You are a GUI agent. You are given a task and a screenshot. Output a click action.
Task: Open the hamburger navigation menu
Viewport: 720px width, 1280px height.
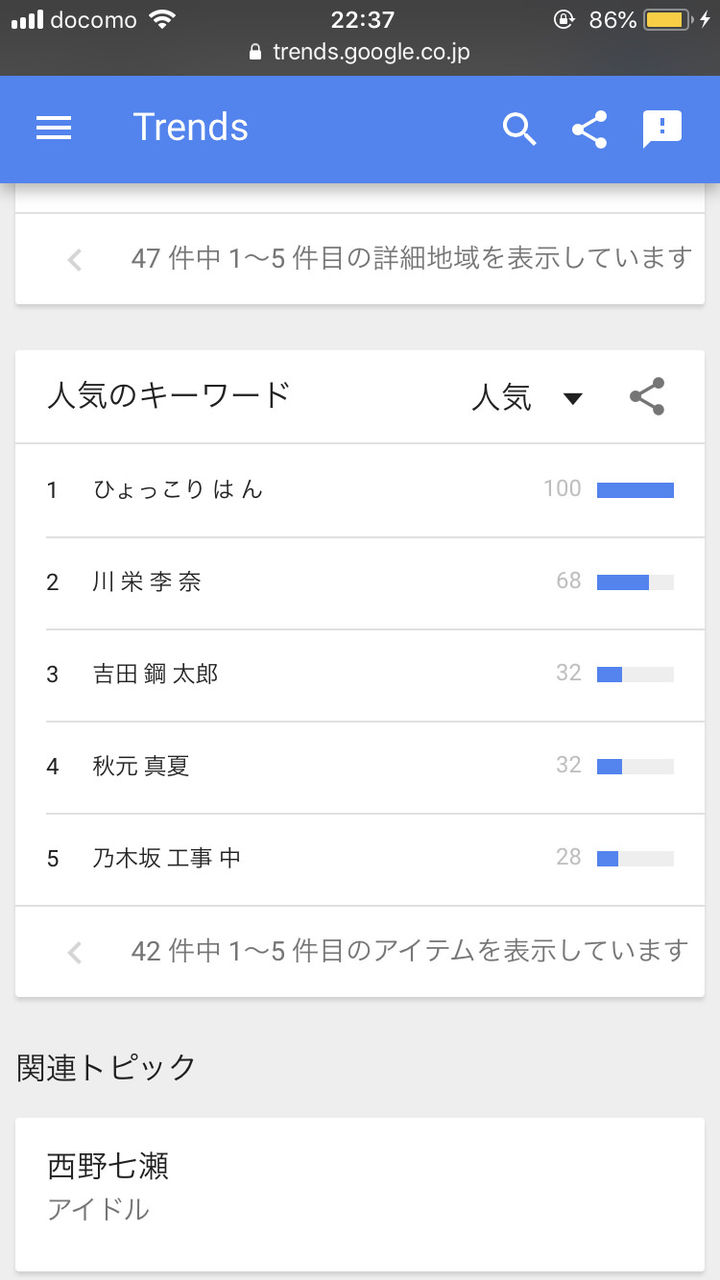(53, 128)
